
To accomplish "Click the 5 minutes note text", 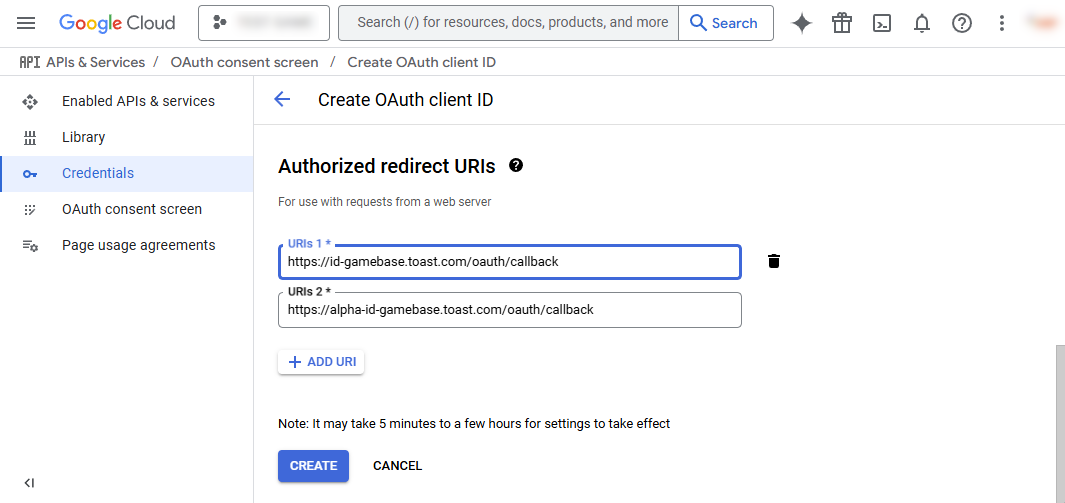I will point(474,424).
